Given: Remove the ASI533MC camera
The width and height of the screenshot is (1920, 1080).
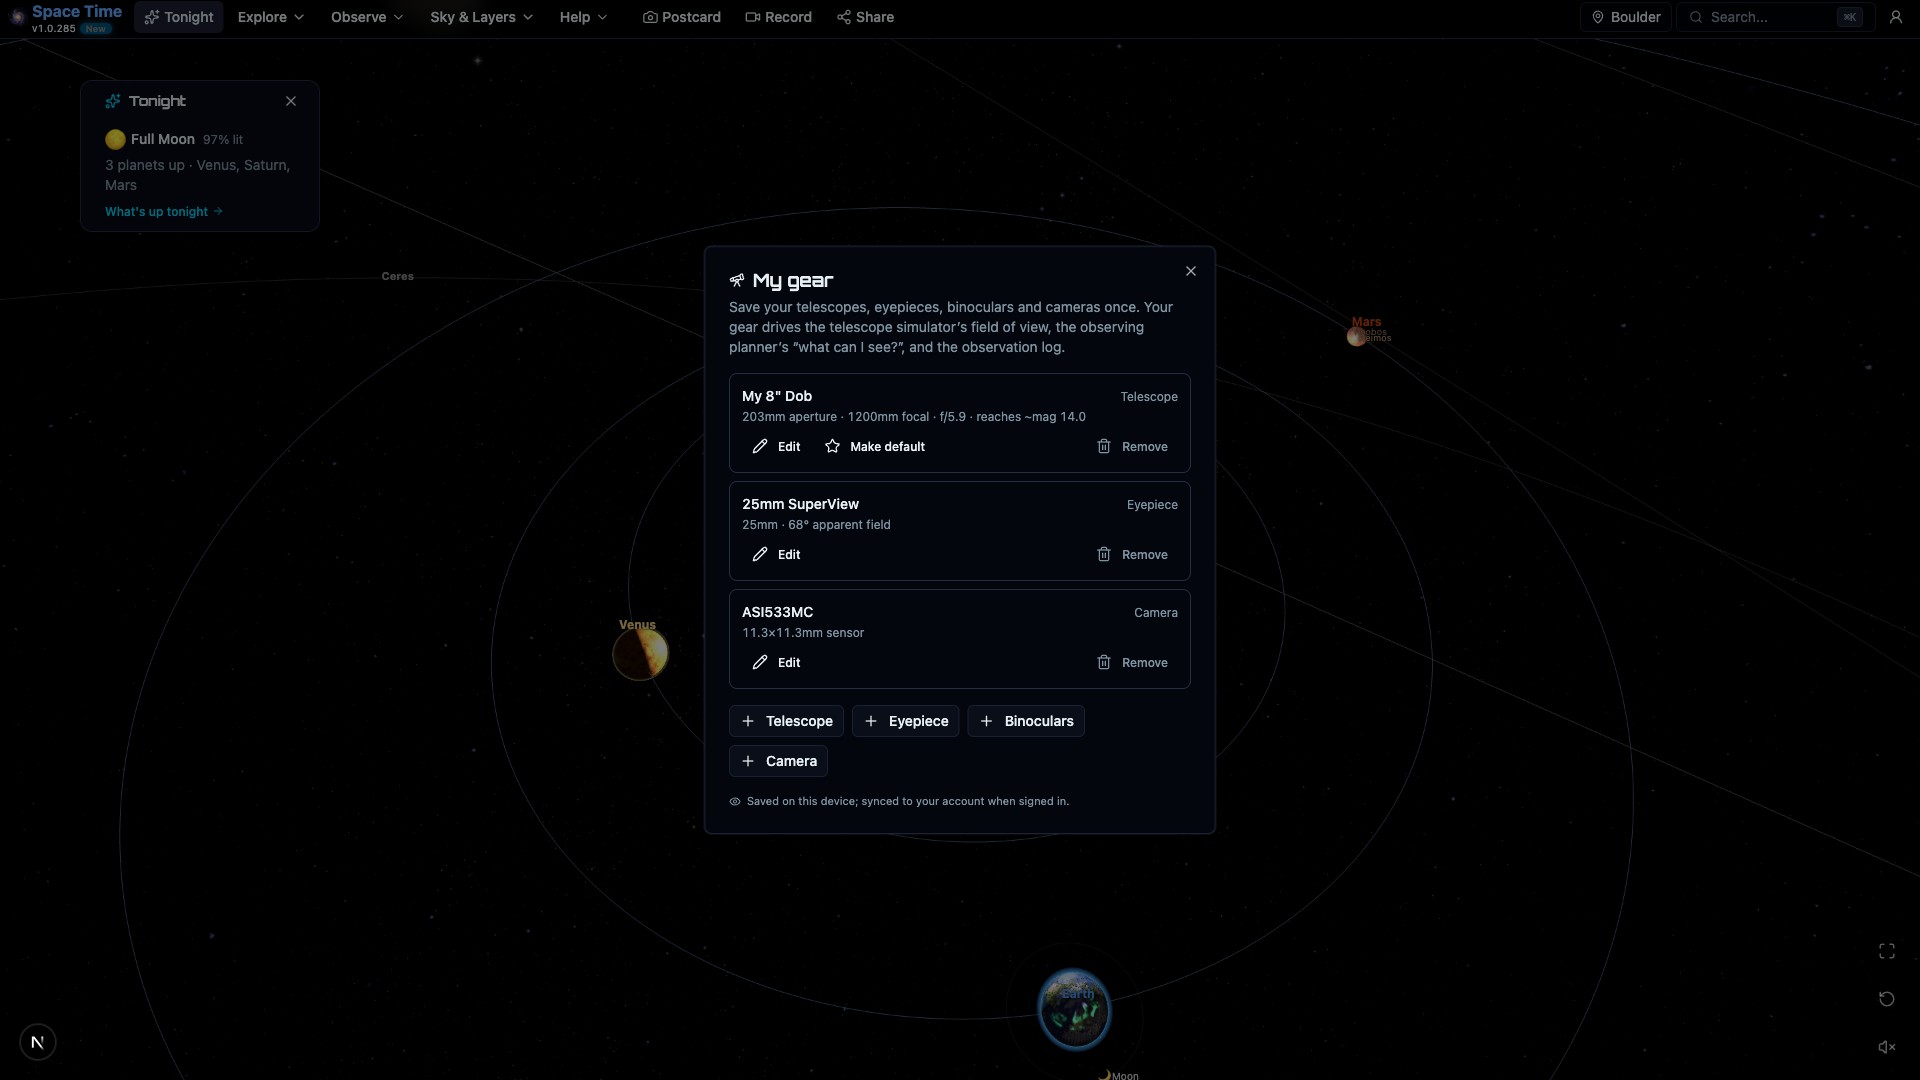Looking at the screenshot, I should (1132, 663).
